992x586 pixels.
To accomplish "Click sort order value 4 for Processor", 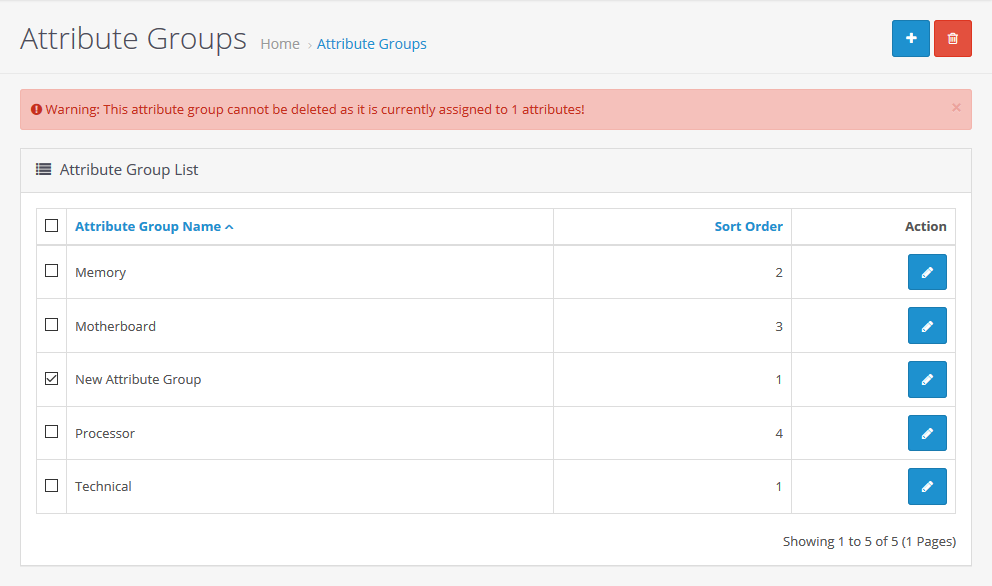I will point(779,433).
